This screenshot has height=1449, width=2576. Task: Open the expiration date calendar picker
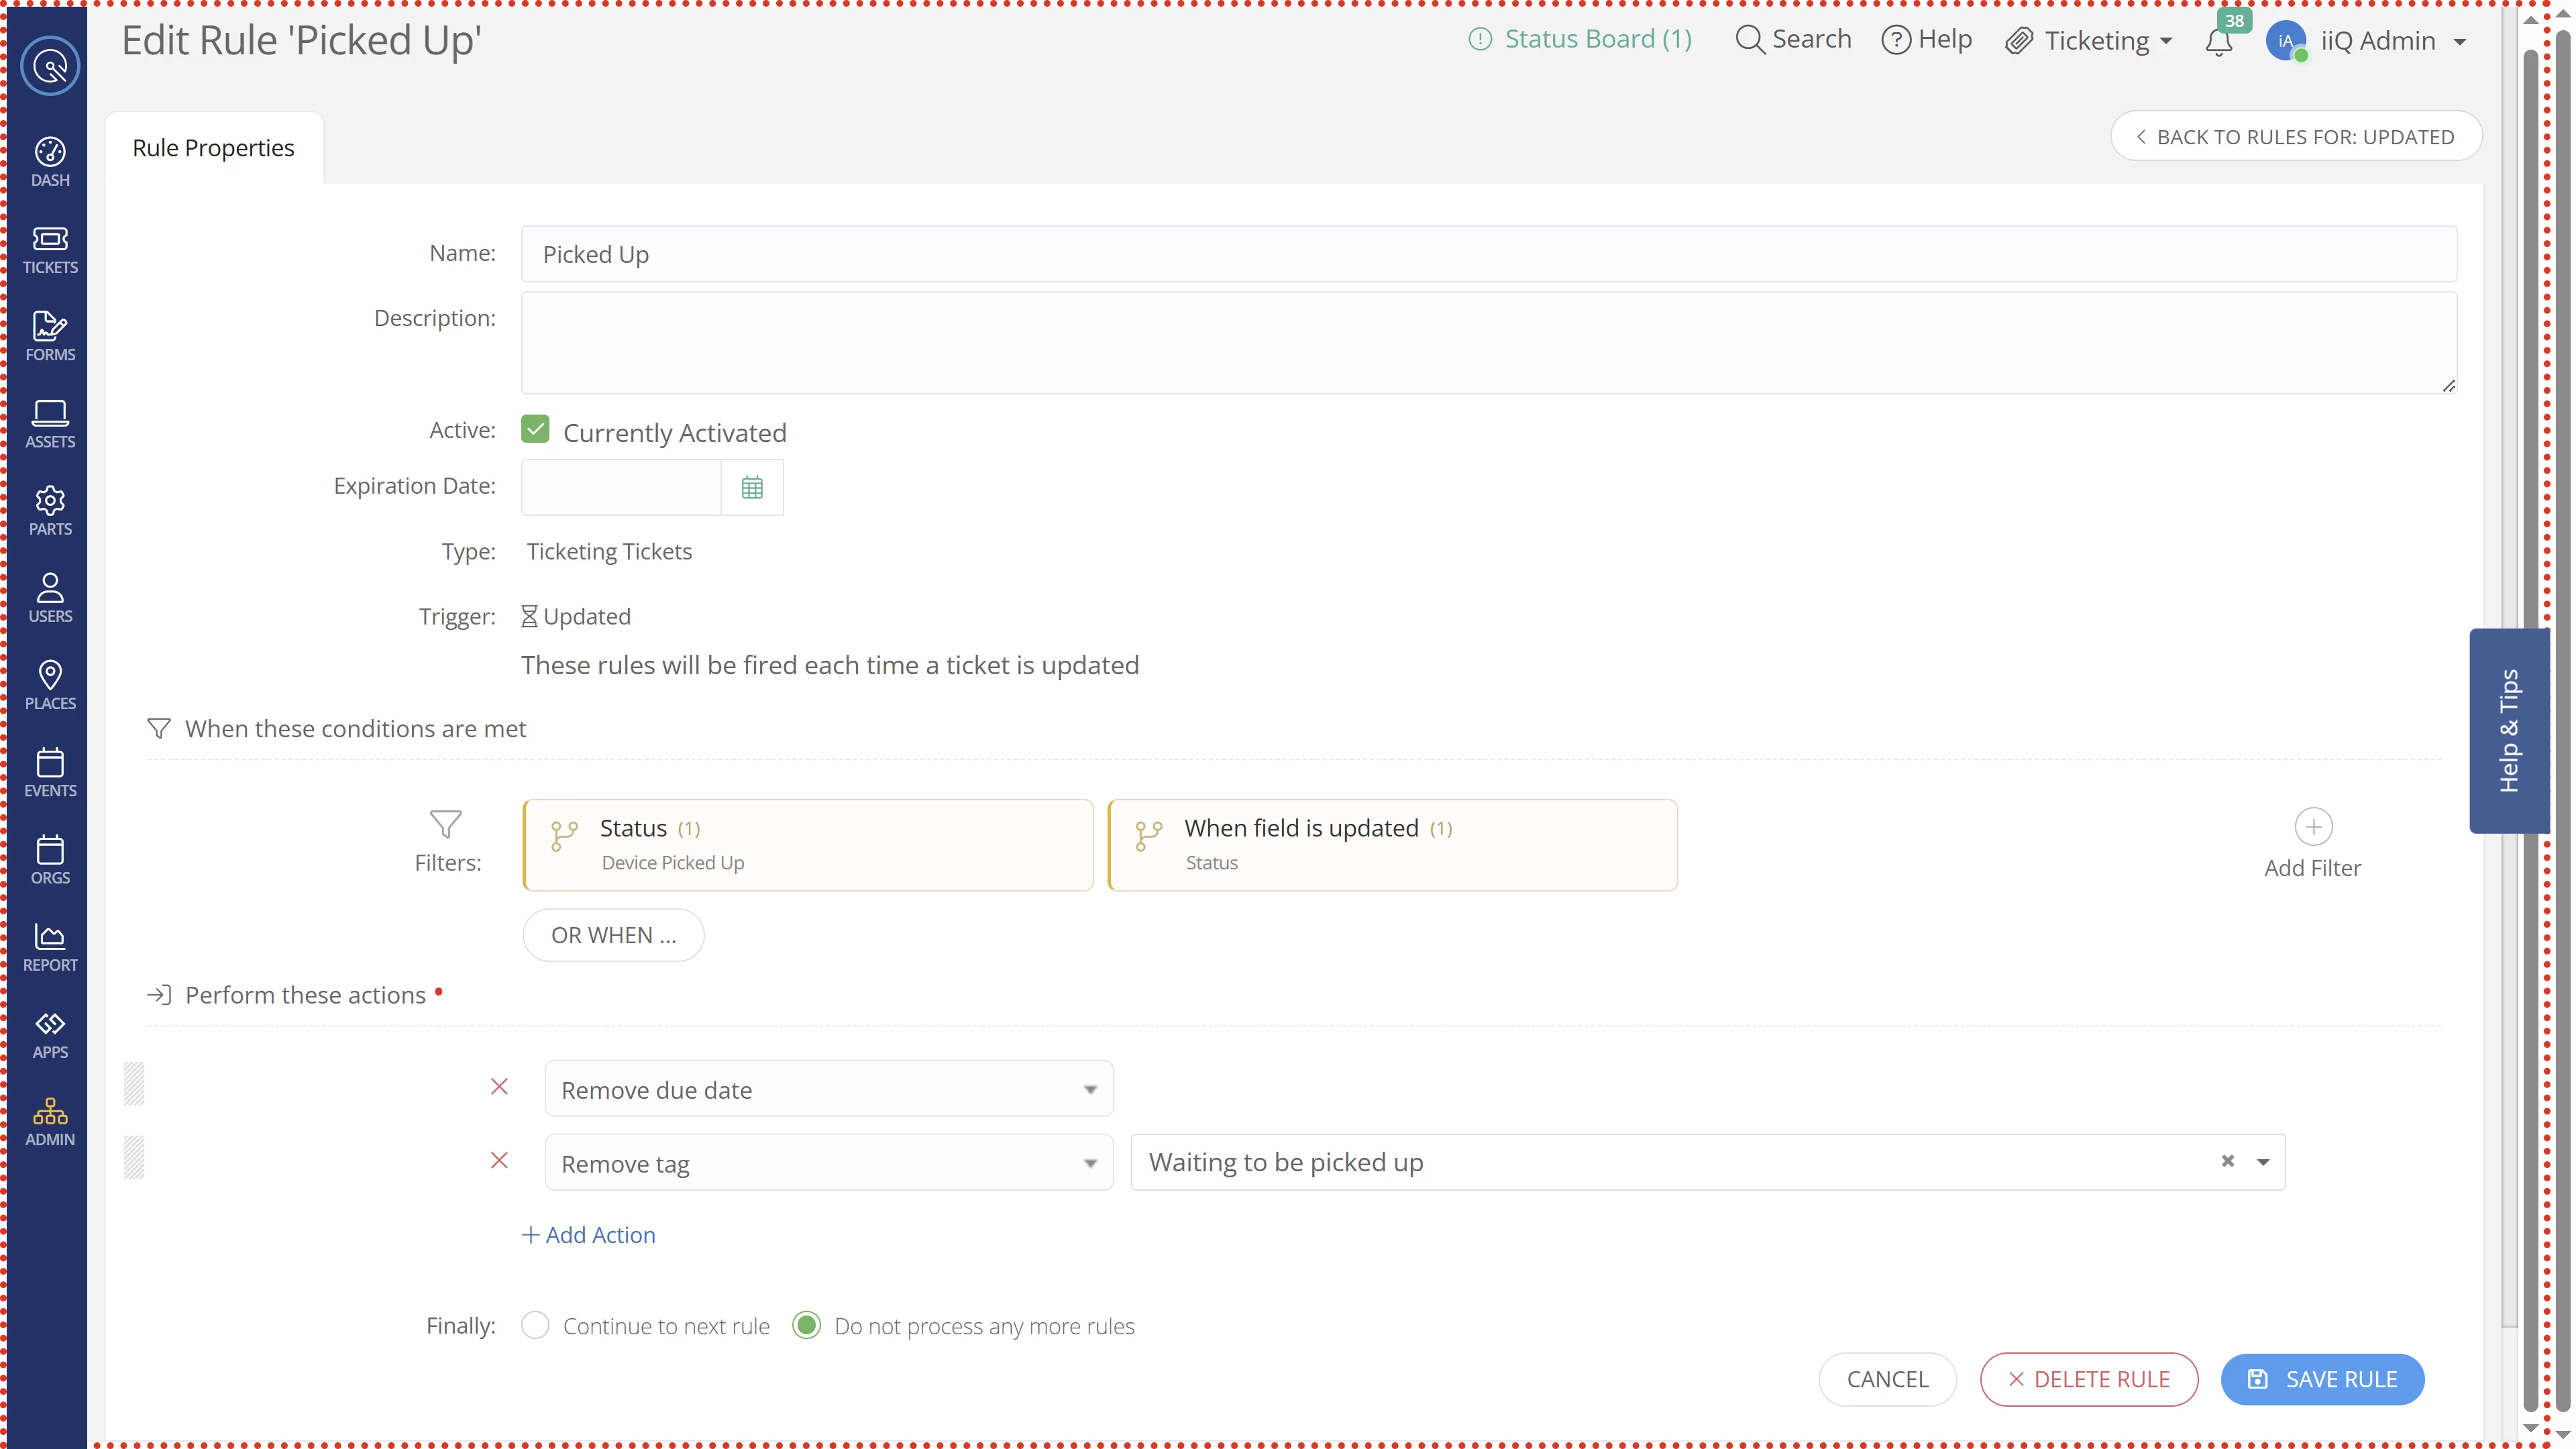tap(752, 487)
